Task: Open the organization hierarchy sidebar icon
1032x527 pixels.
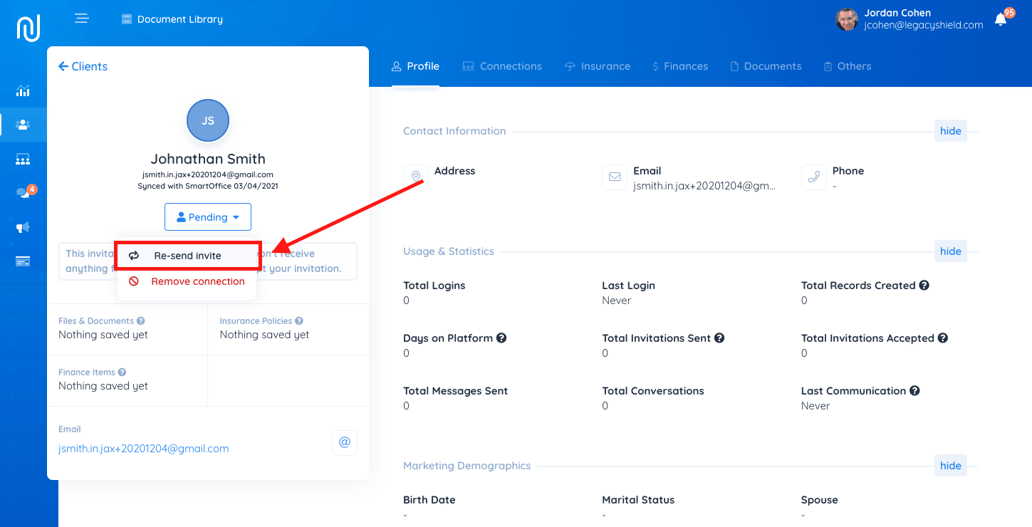Action: (23, 159)
